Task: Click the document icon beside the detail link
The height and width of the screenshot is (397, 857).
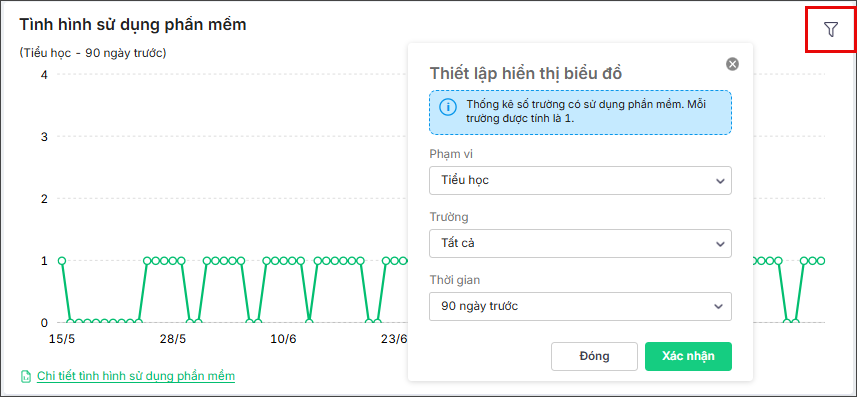Action: tap(25, 376)
